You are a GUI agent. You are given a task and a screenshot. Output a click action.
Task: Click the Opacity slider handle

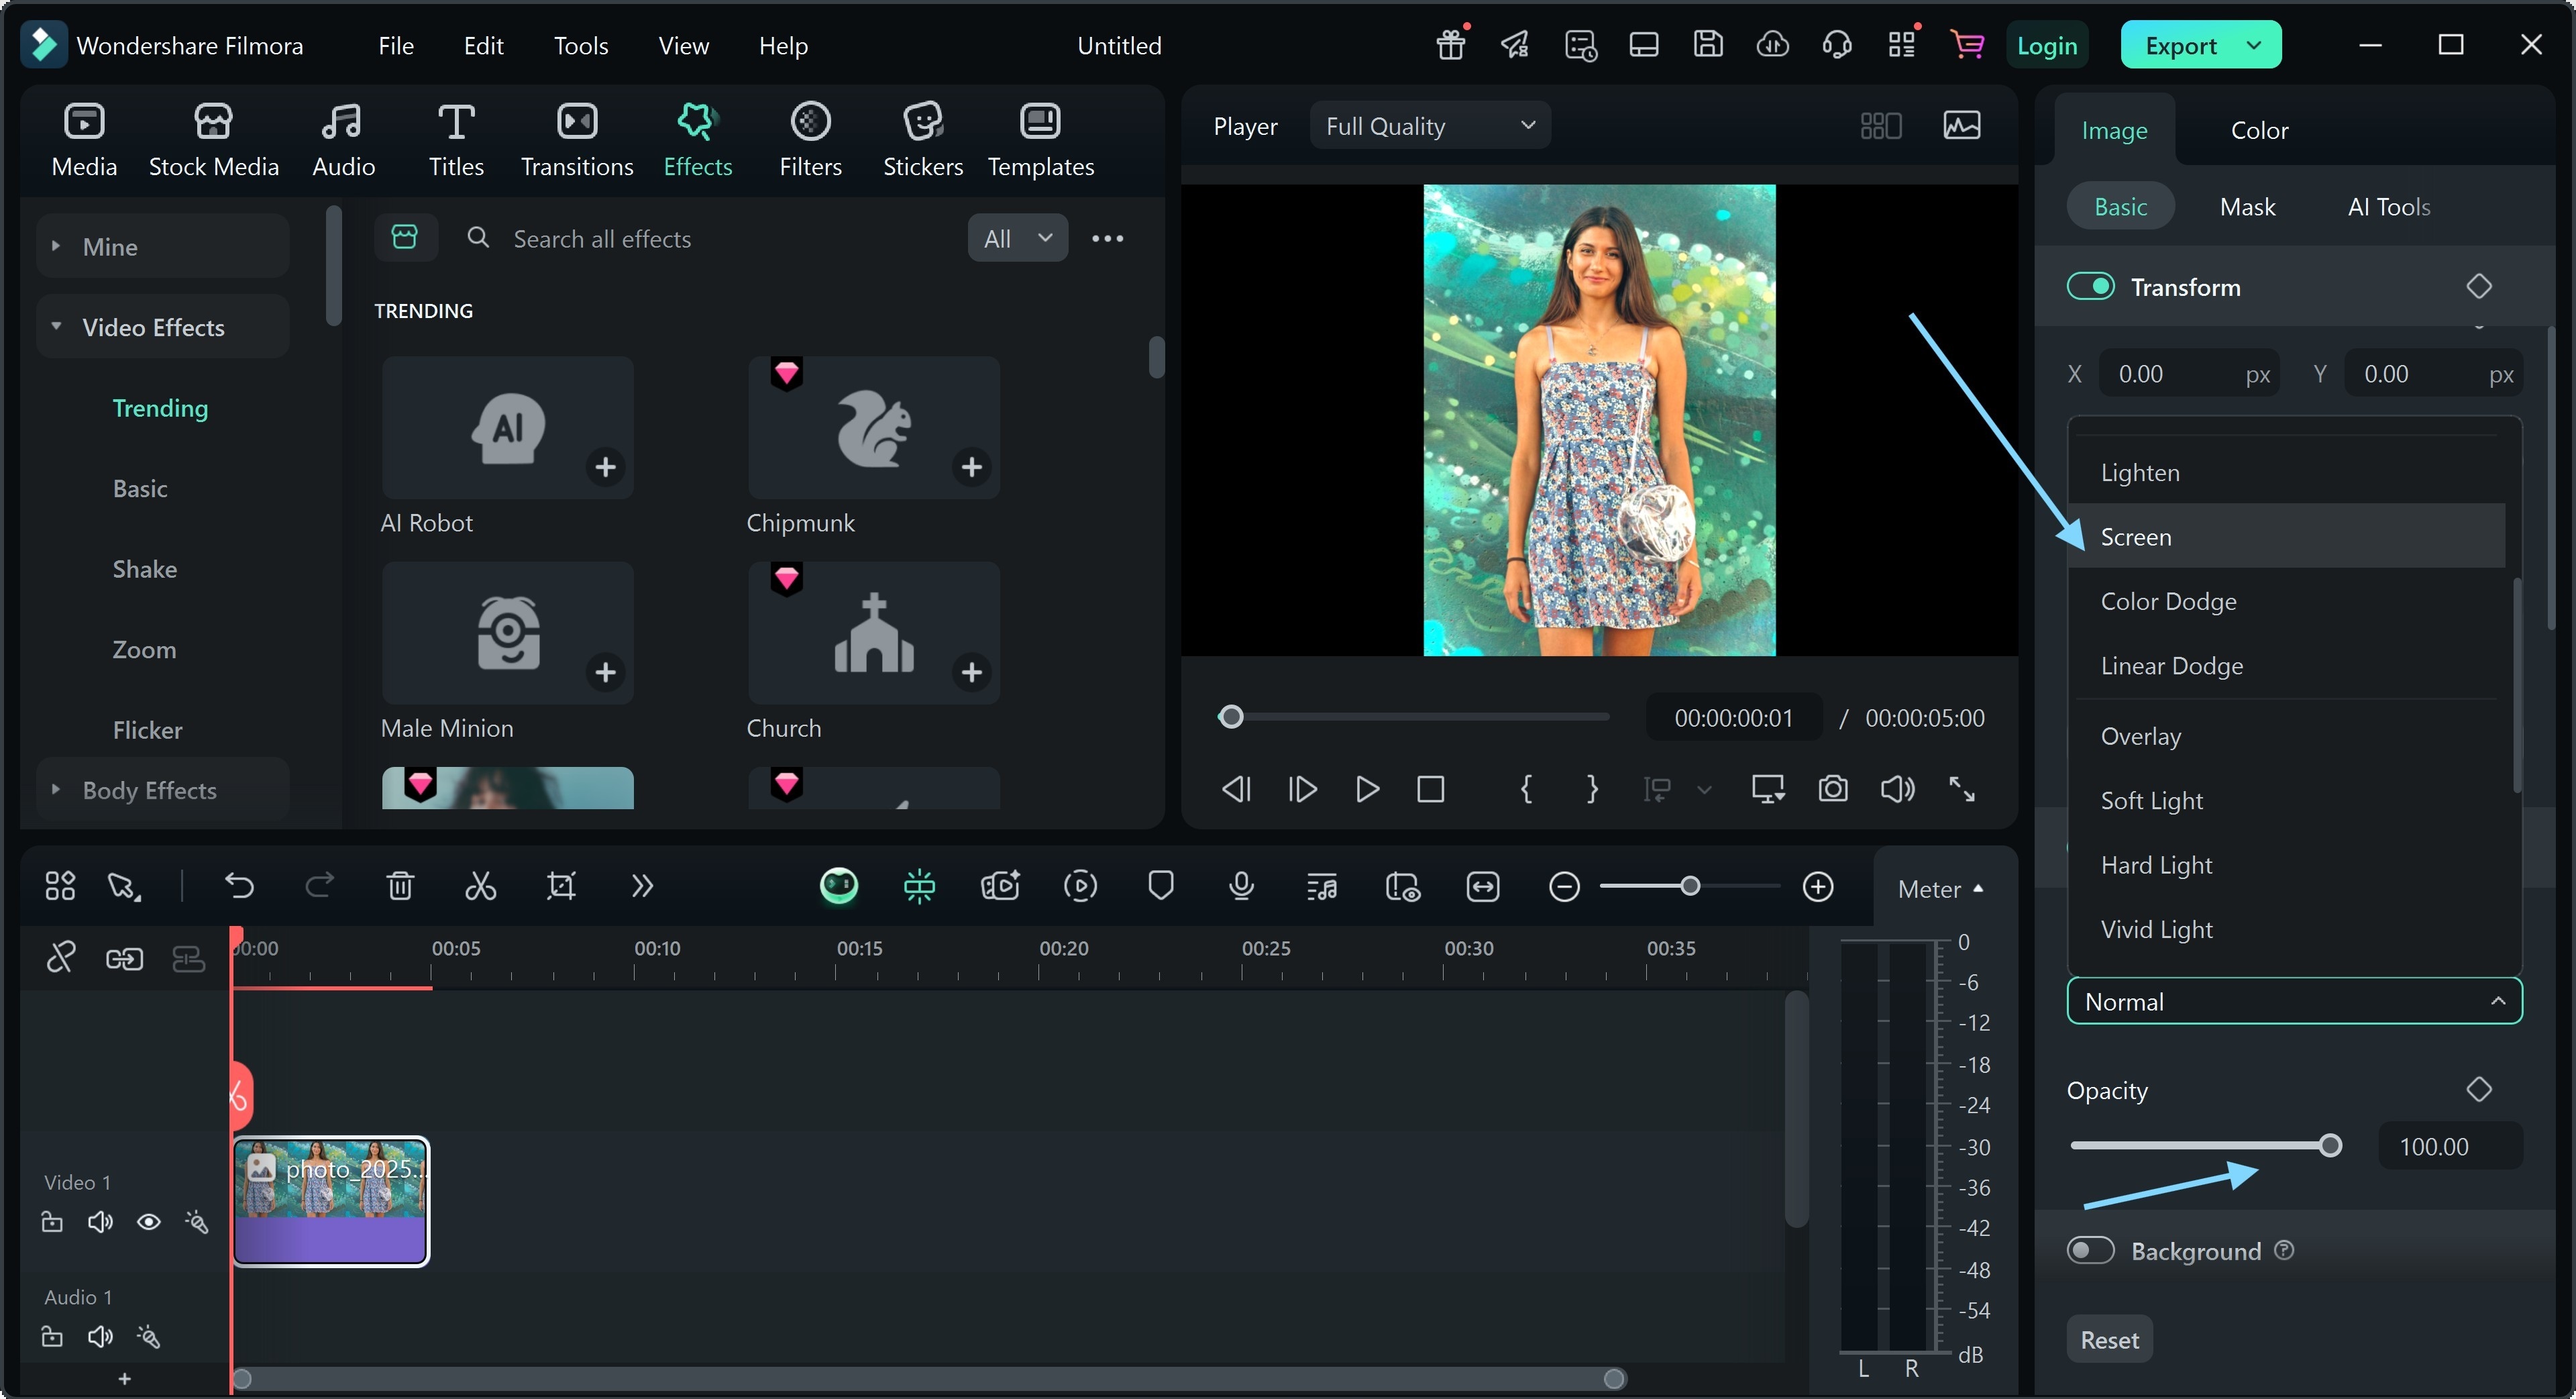[2330, 1146]
